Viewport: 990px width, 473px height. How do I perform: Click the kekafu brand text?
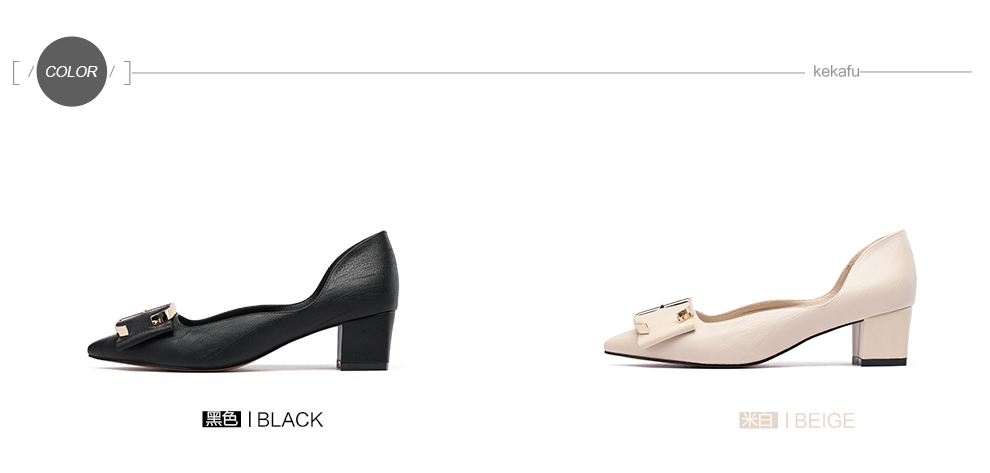click(x=836, y=71)
